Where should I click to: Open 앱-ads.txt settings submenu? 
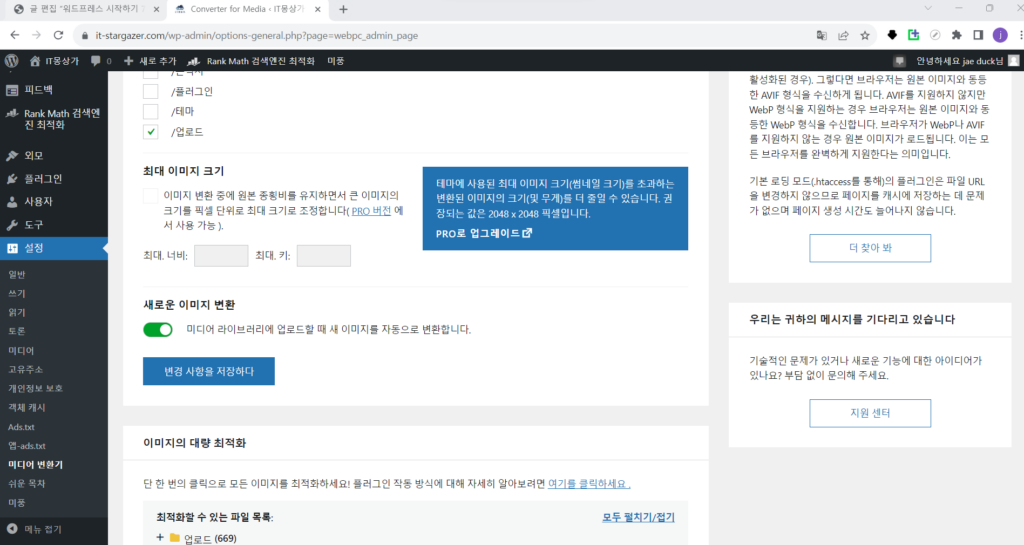click(27, 446)
